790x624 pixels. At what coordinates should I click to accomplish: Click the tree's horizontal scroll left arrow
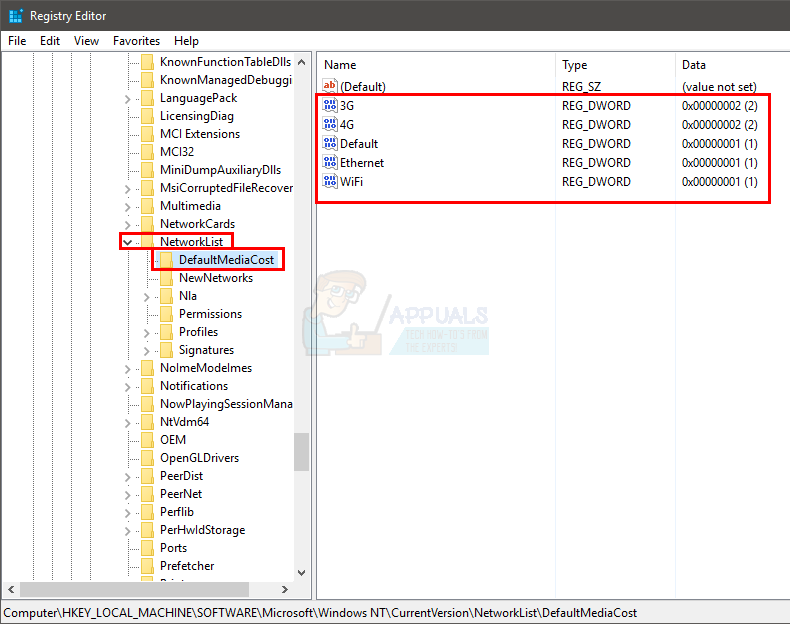pyautogui.click(x=11, y=589)
